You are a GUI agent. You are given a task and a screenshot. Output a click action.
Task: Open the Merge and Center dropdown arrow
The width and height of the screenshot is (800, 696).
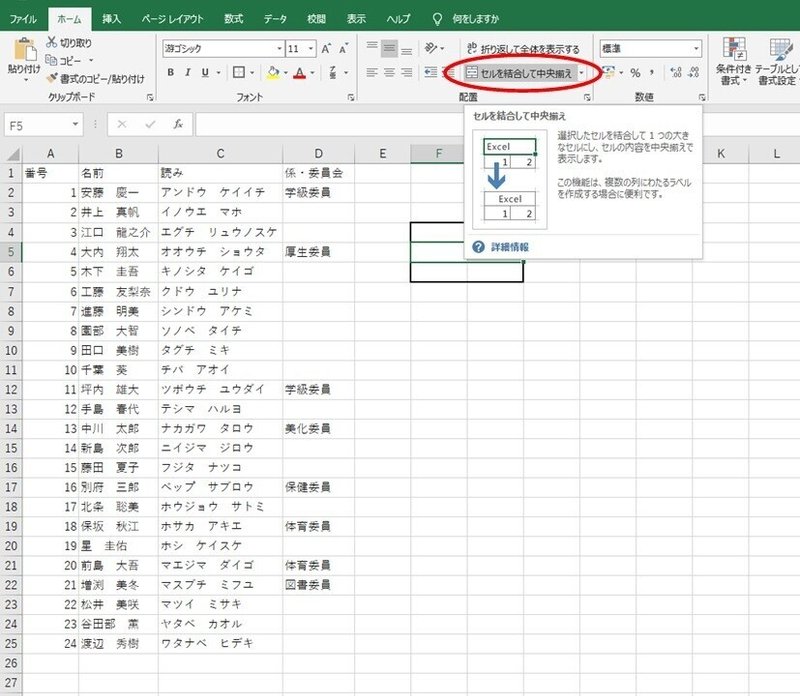581,73
